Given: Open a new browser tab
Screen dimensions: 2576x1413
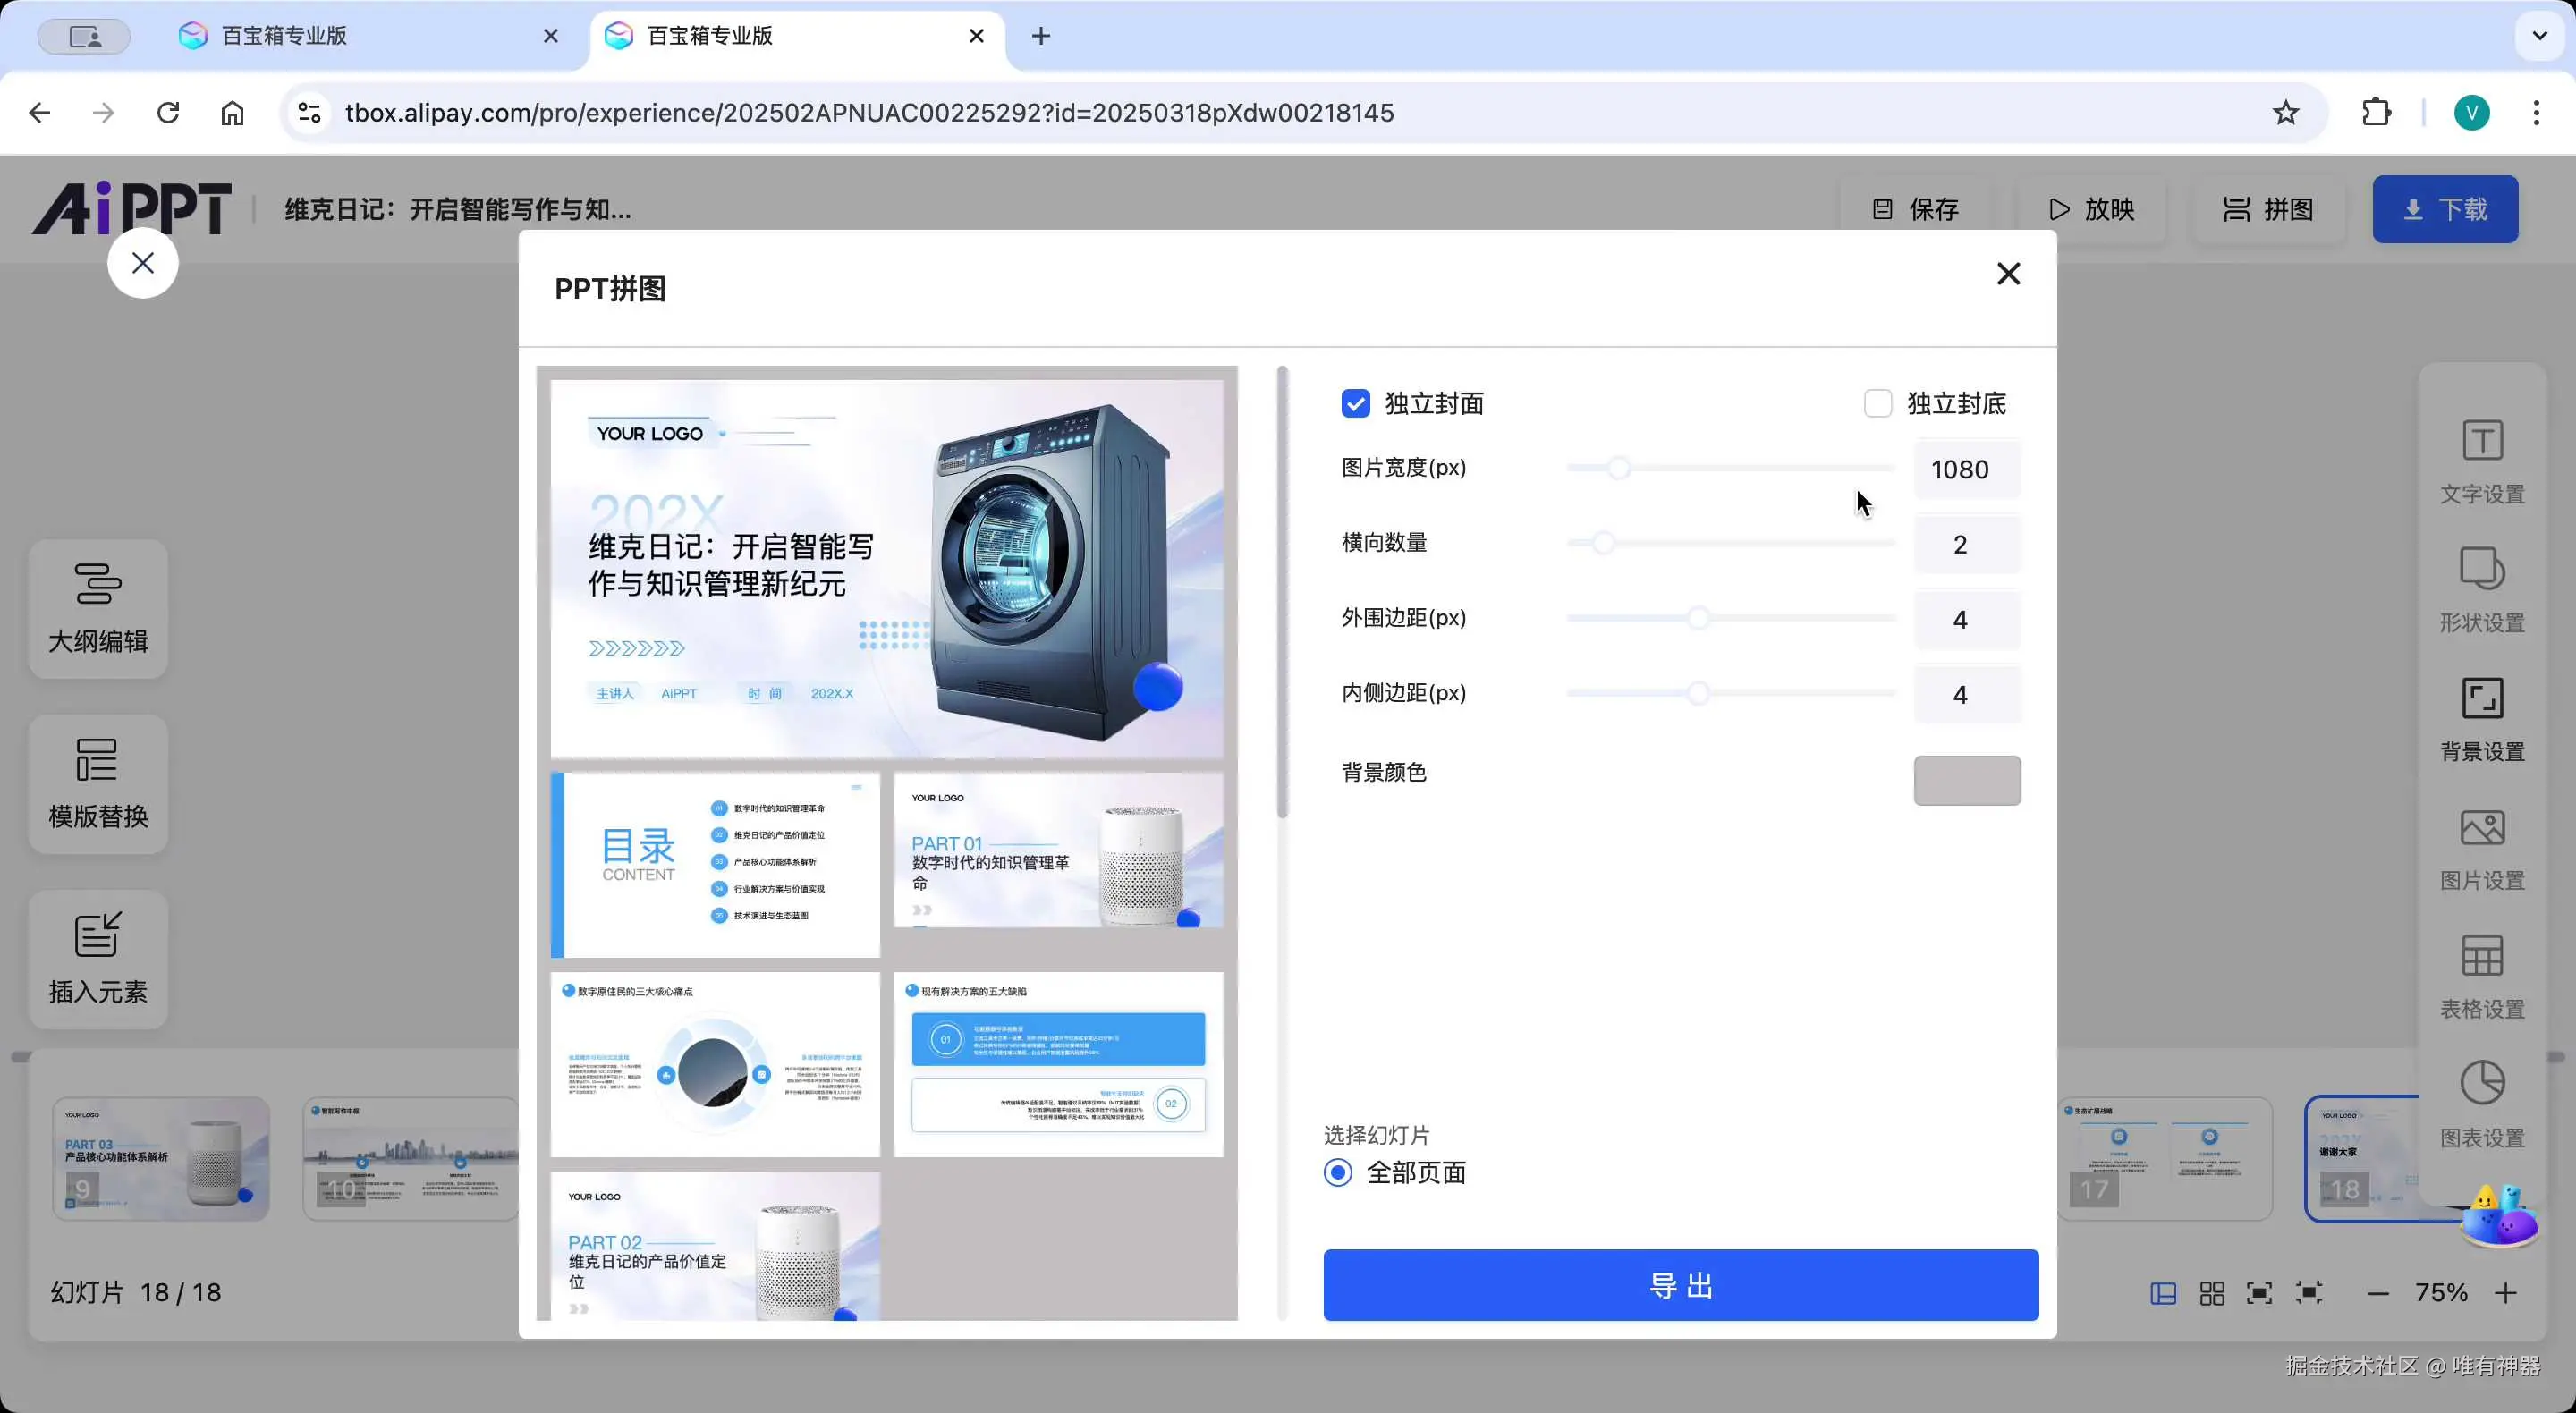Looking at the screenshot, I should 1041,36.
